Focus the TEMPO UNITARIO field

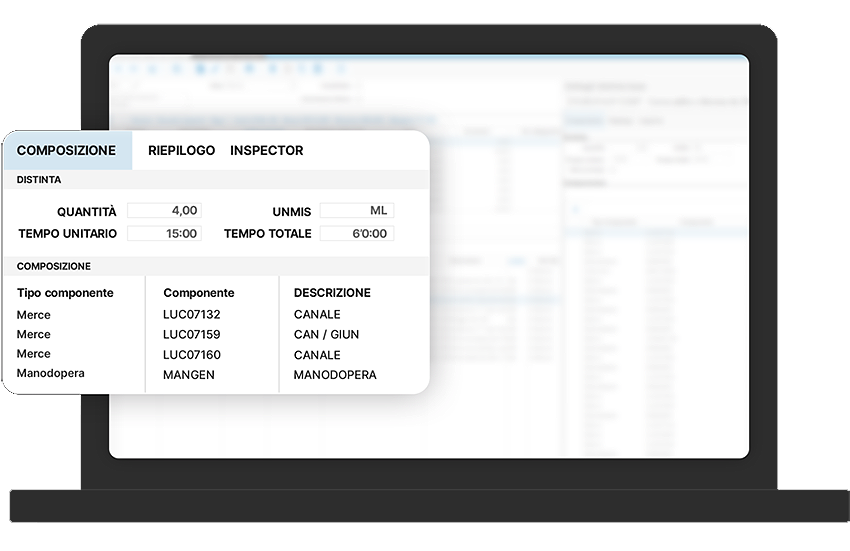tap(164, 234)
